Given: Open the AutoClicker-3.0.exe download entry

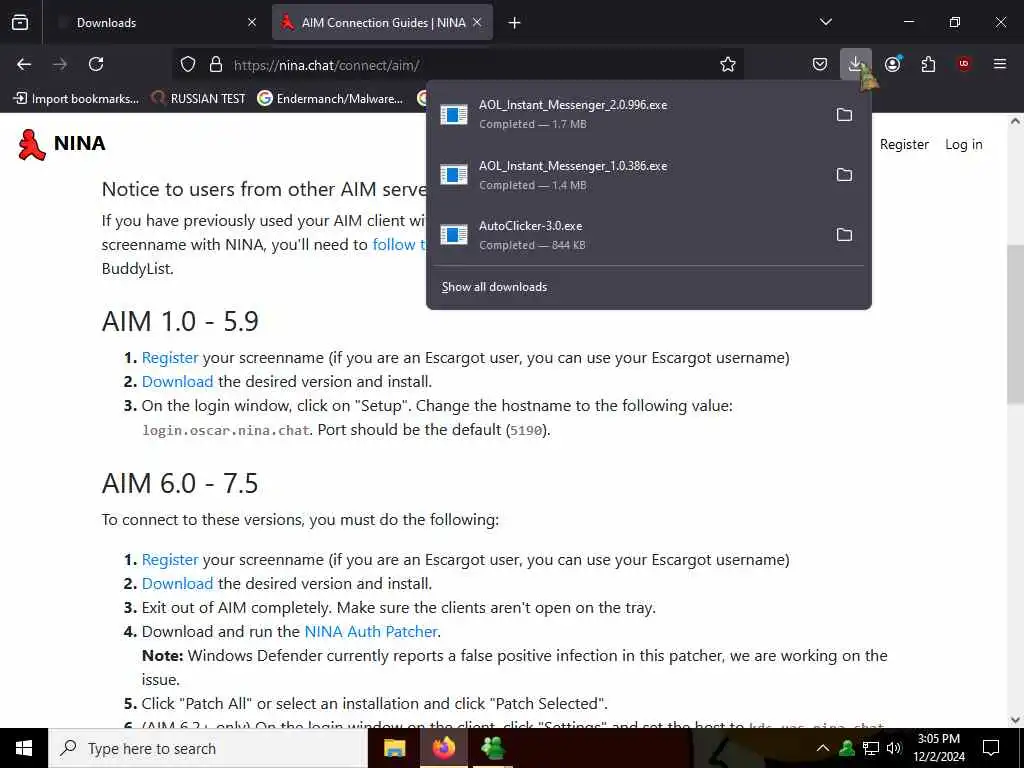Looking at the screenshot, I should click(x=627, y=234).
